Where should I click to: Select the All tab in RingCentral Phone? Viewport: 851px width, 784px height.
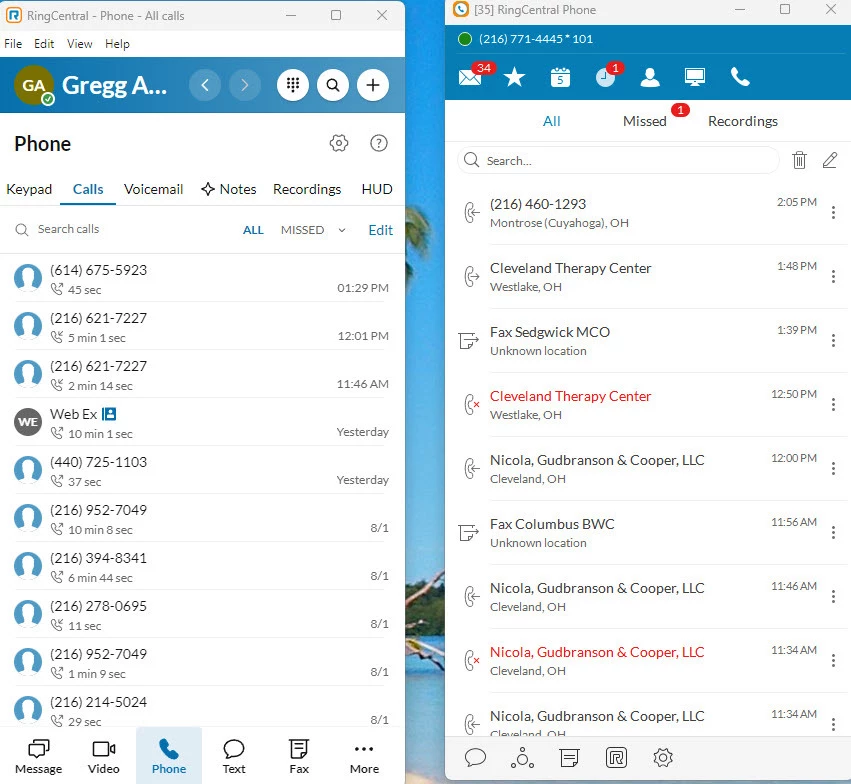(x=551, y=121)
